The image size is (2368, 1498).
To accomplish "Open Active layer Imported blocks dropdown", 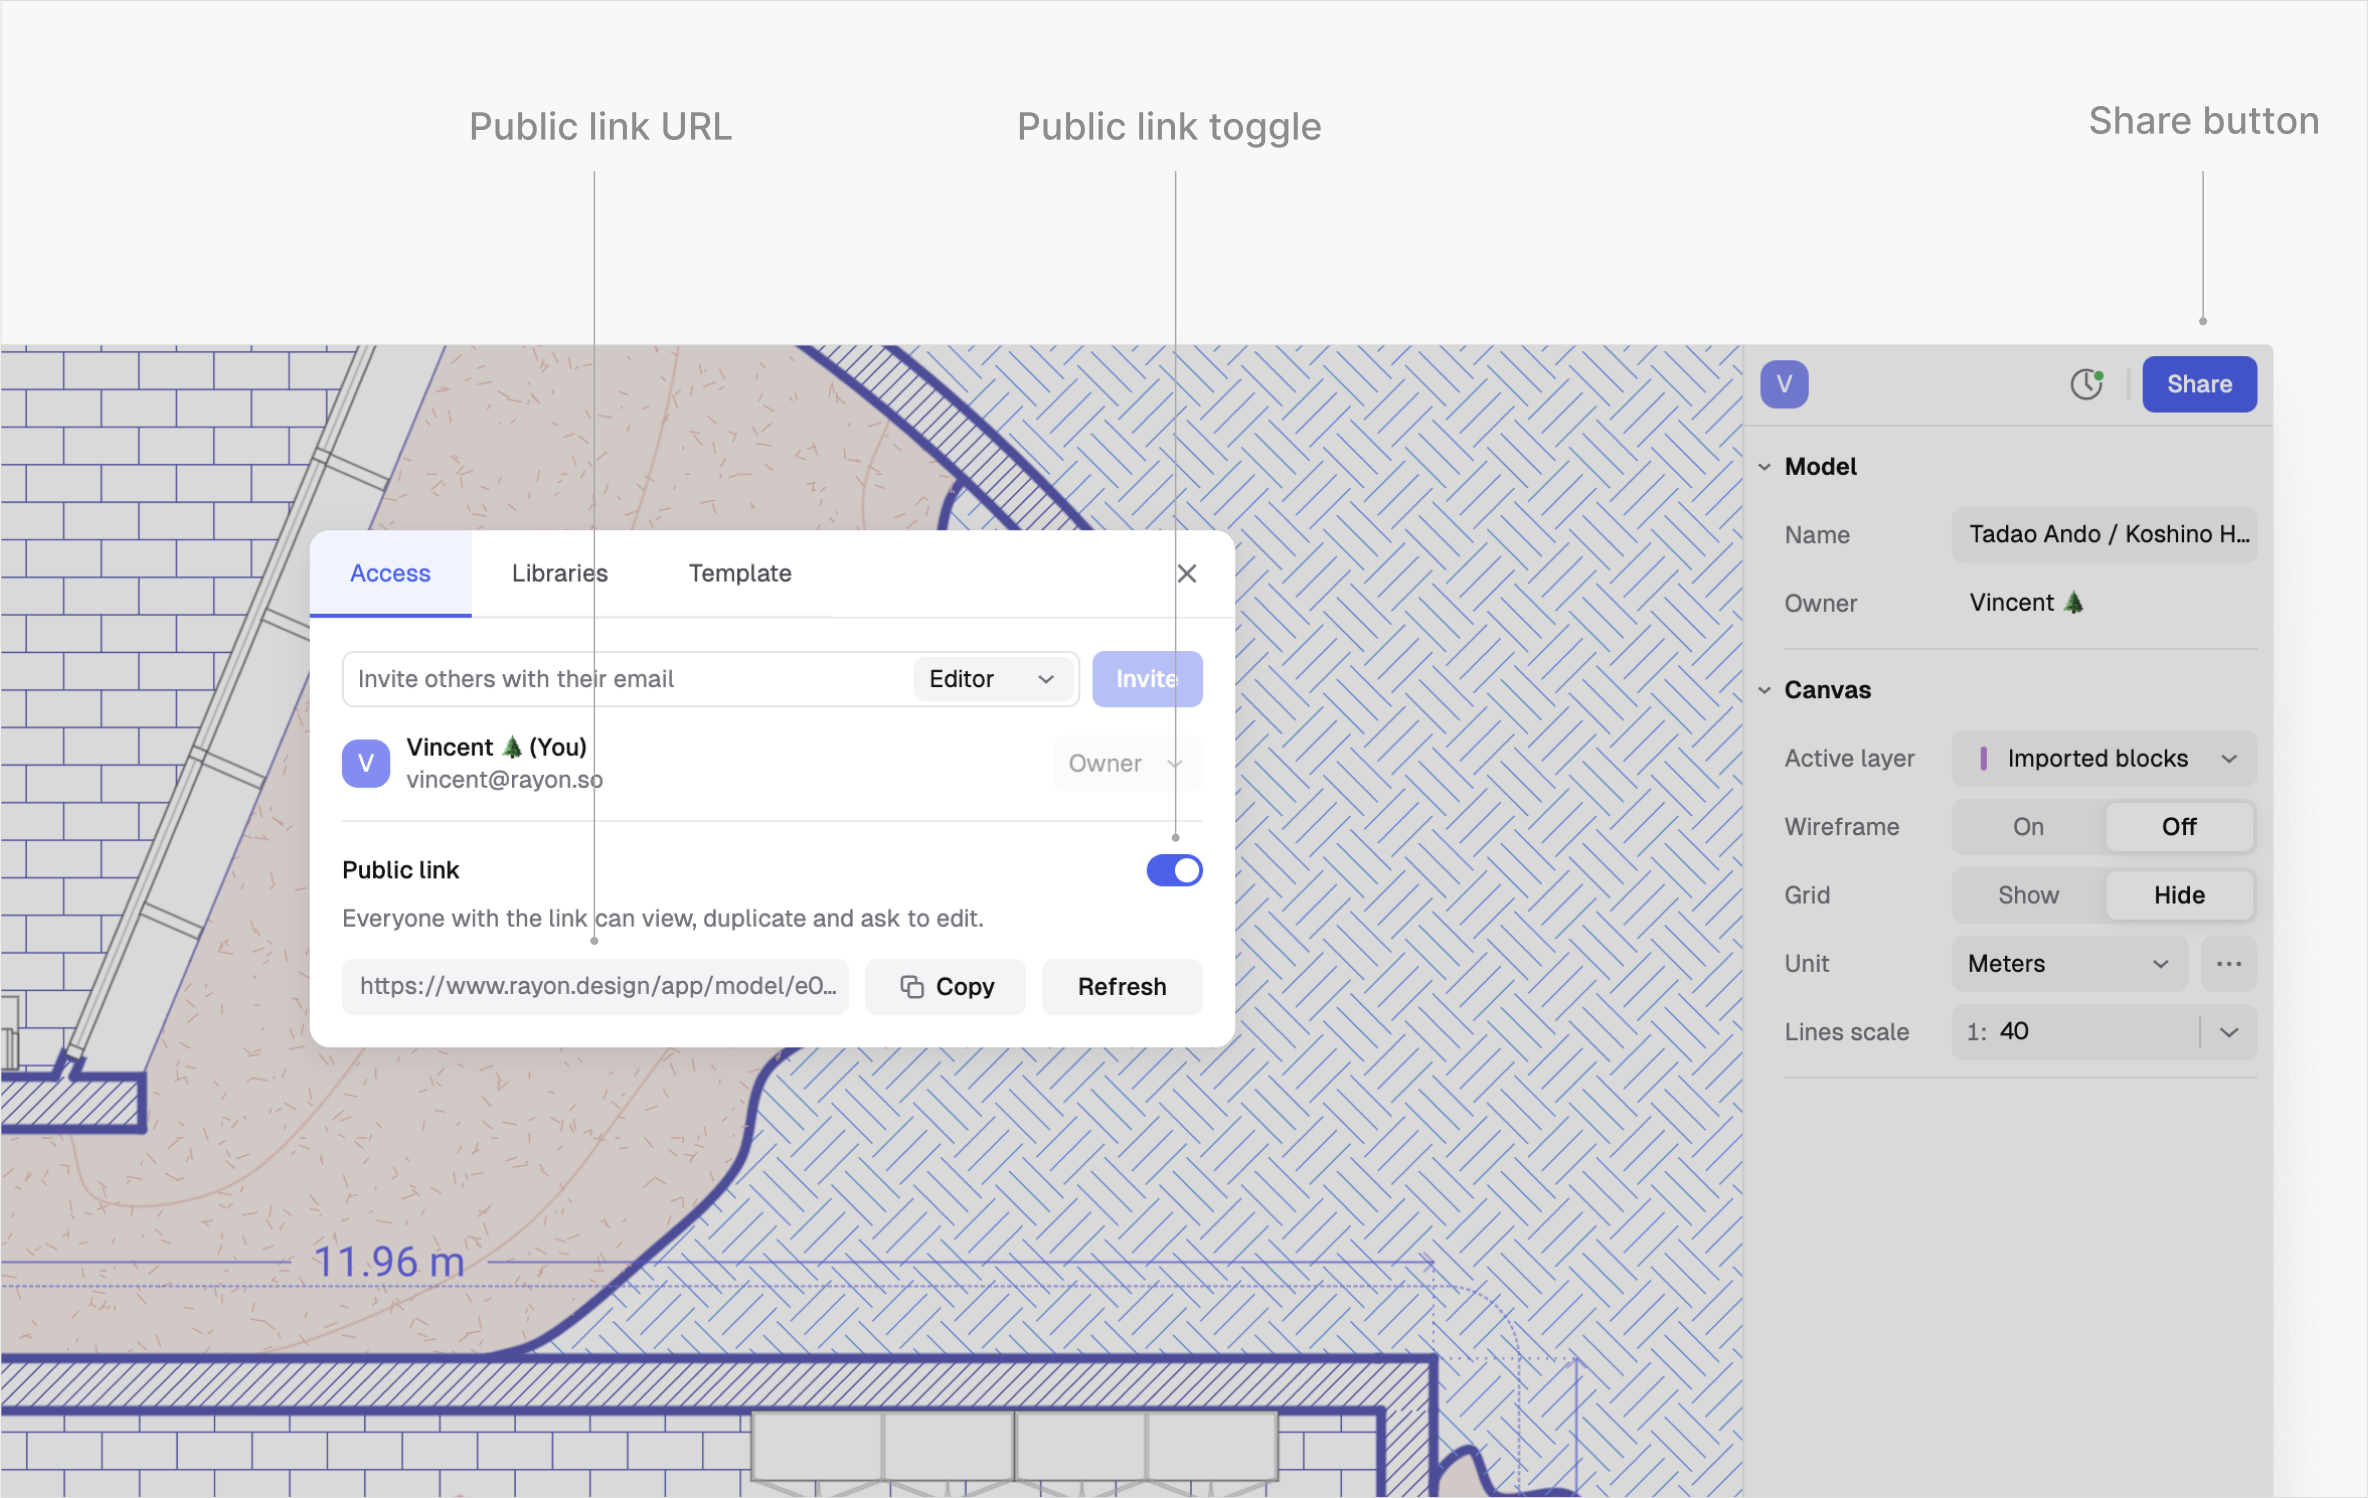I will tap(2104, 758).
